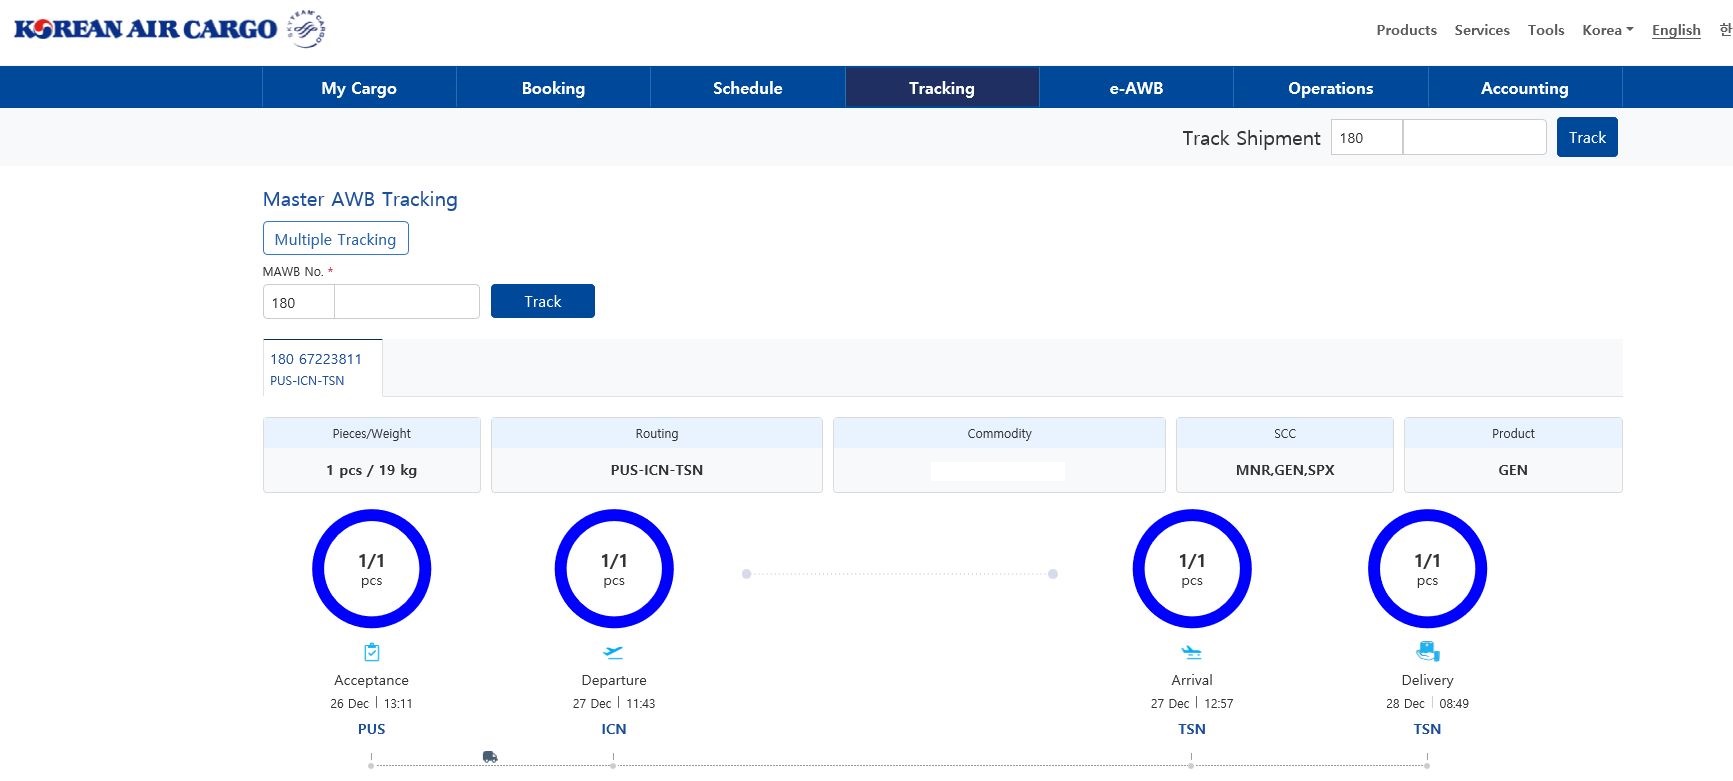Click the Track Shipment label

tap(1252, 138)
